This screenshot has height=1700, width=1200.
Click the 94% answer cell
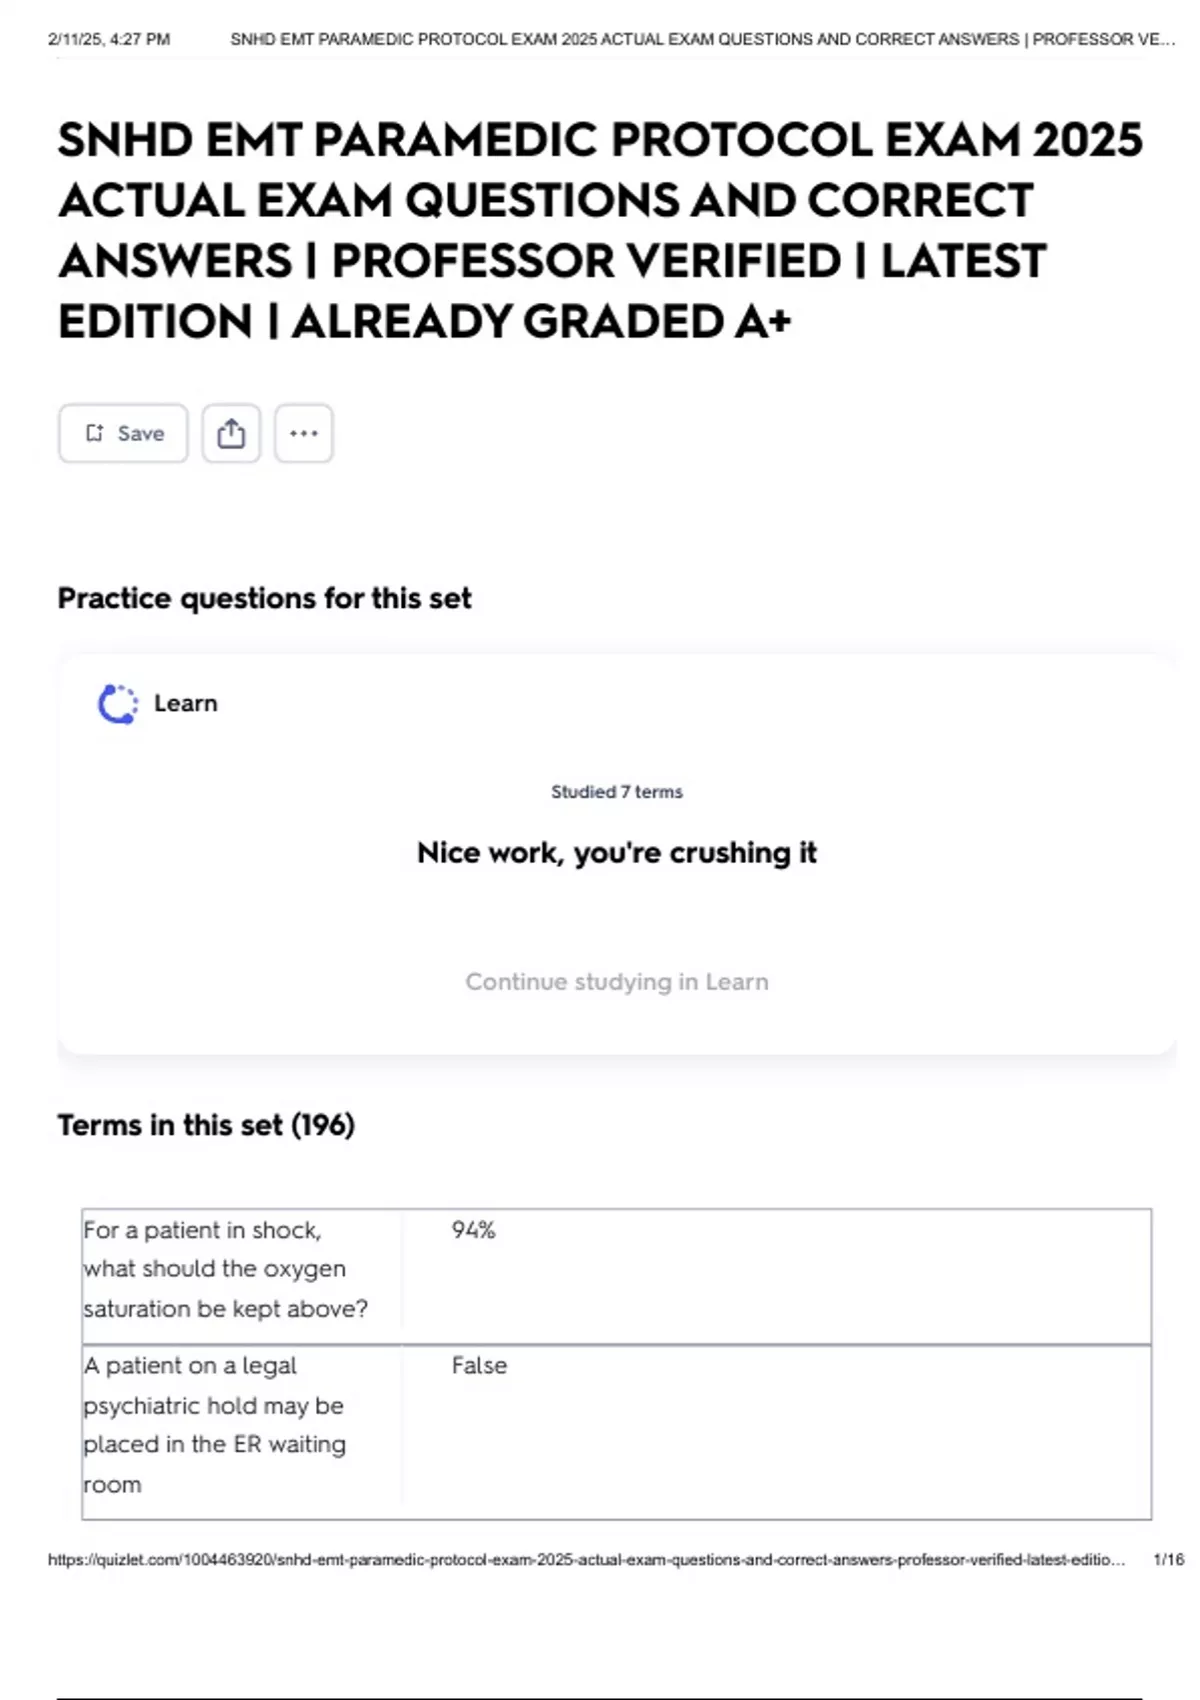[x=473, y=1230]
